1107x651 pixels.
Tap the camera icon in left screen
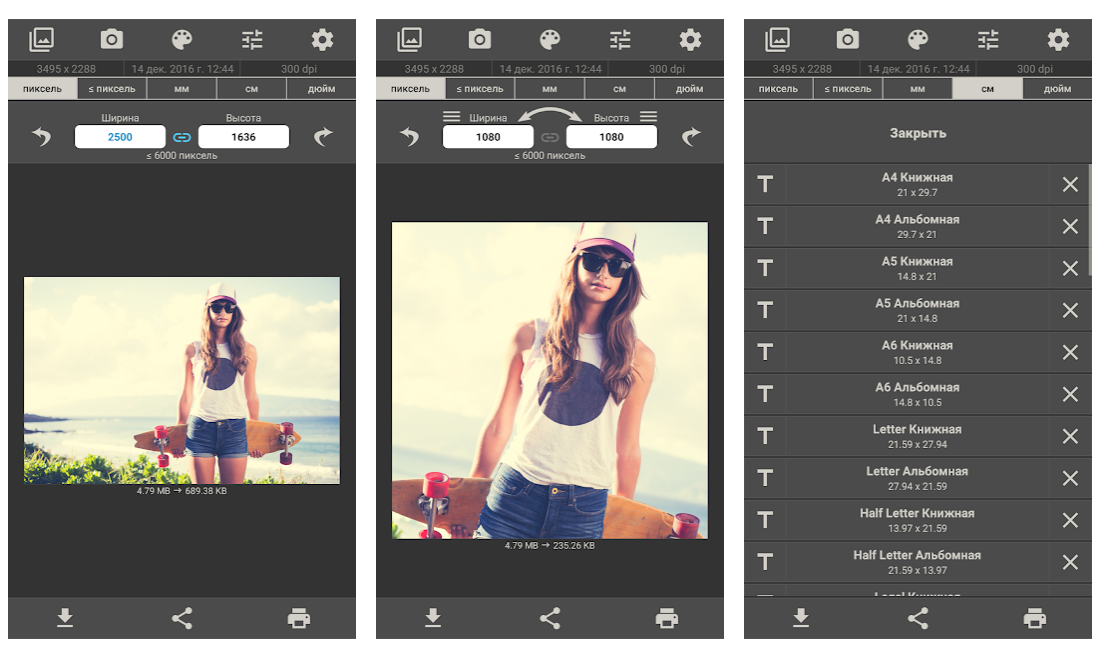point(112,39)
